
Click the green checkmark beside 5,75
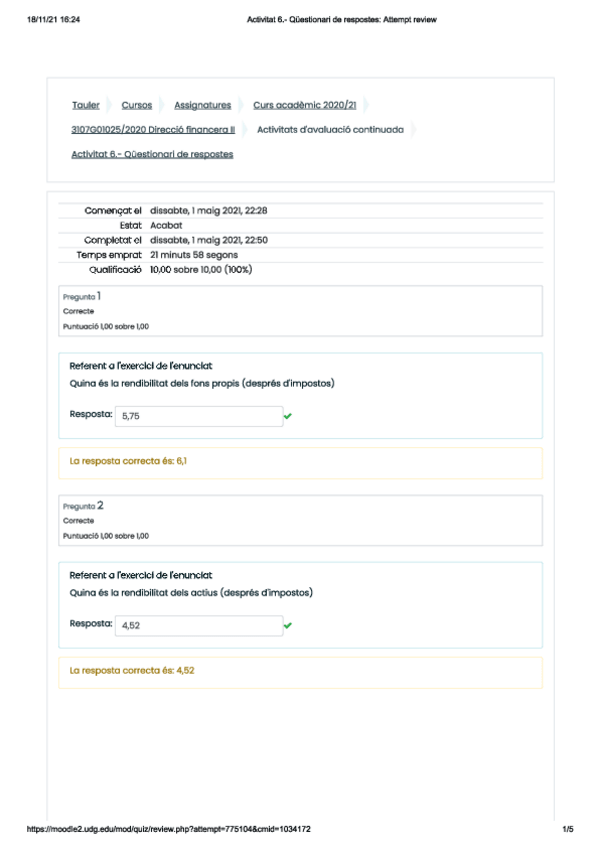click(288, 416)
